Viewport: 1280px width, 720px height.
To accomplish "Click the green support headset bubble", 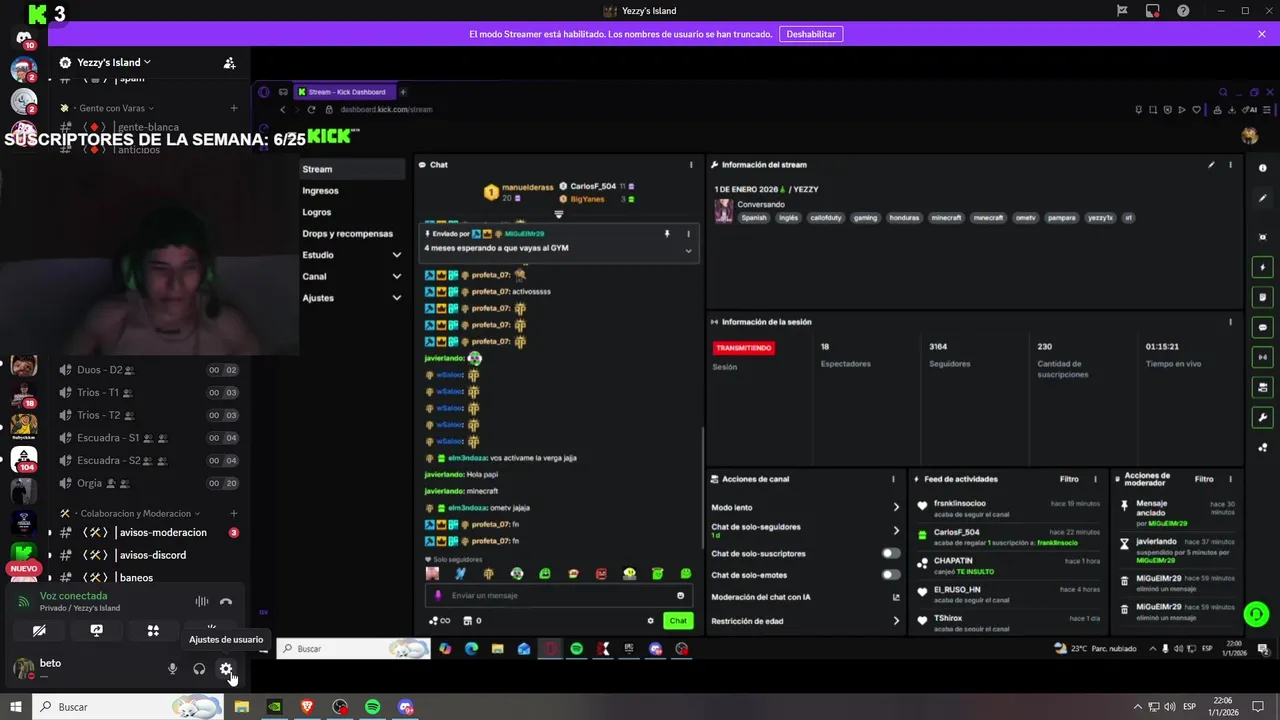I will (1257, 614).
